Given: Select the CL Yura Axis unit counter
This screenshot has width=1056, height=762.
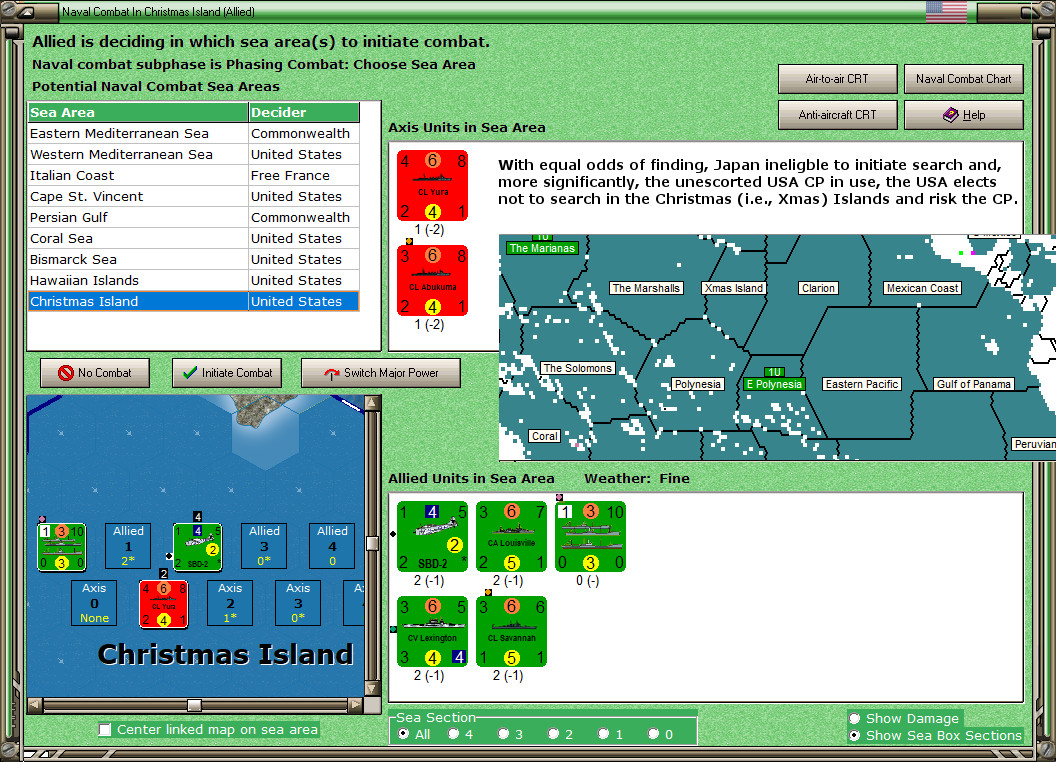Looking at the screenshot, I should coord(432,185).
